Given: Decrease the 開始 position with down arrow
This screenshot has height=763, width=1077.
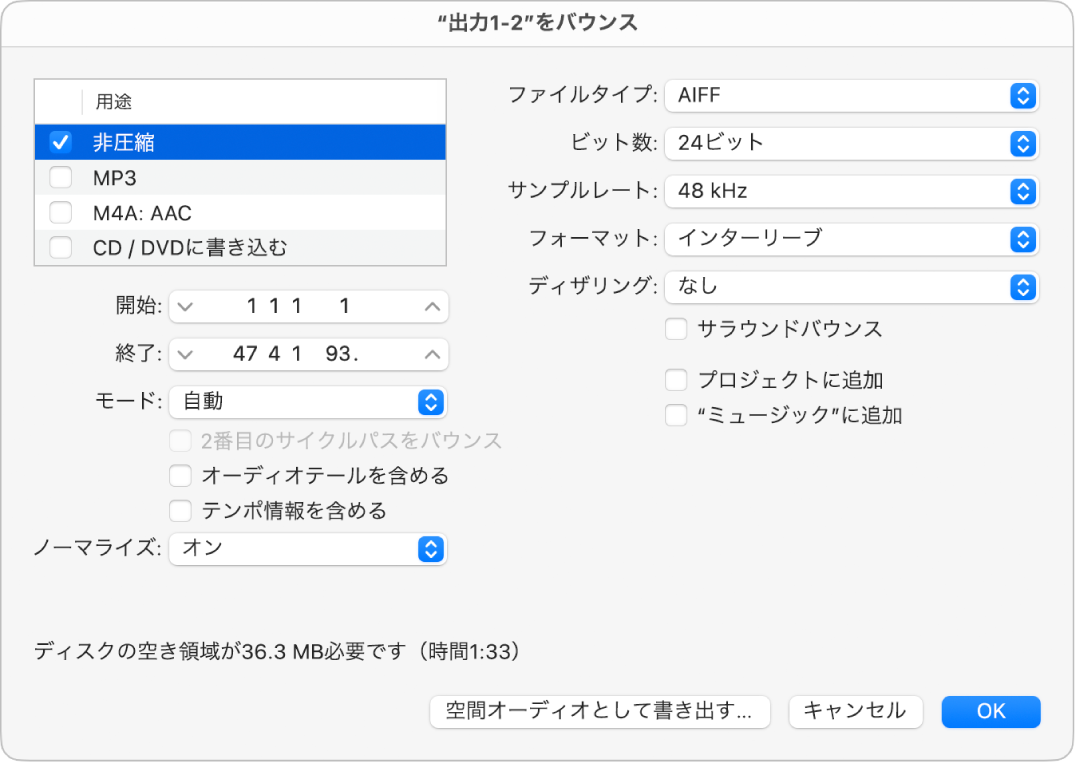Looking at the screenshot, I should (184, 306).
